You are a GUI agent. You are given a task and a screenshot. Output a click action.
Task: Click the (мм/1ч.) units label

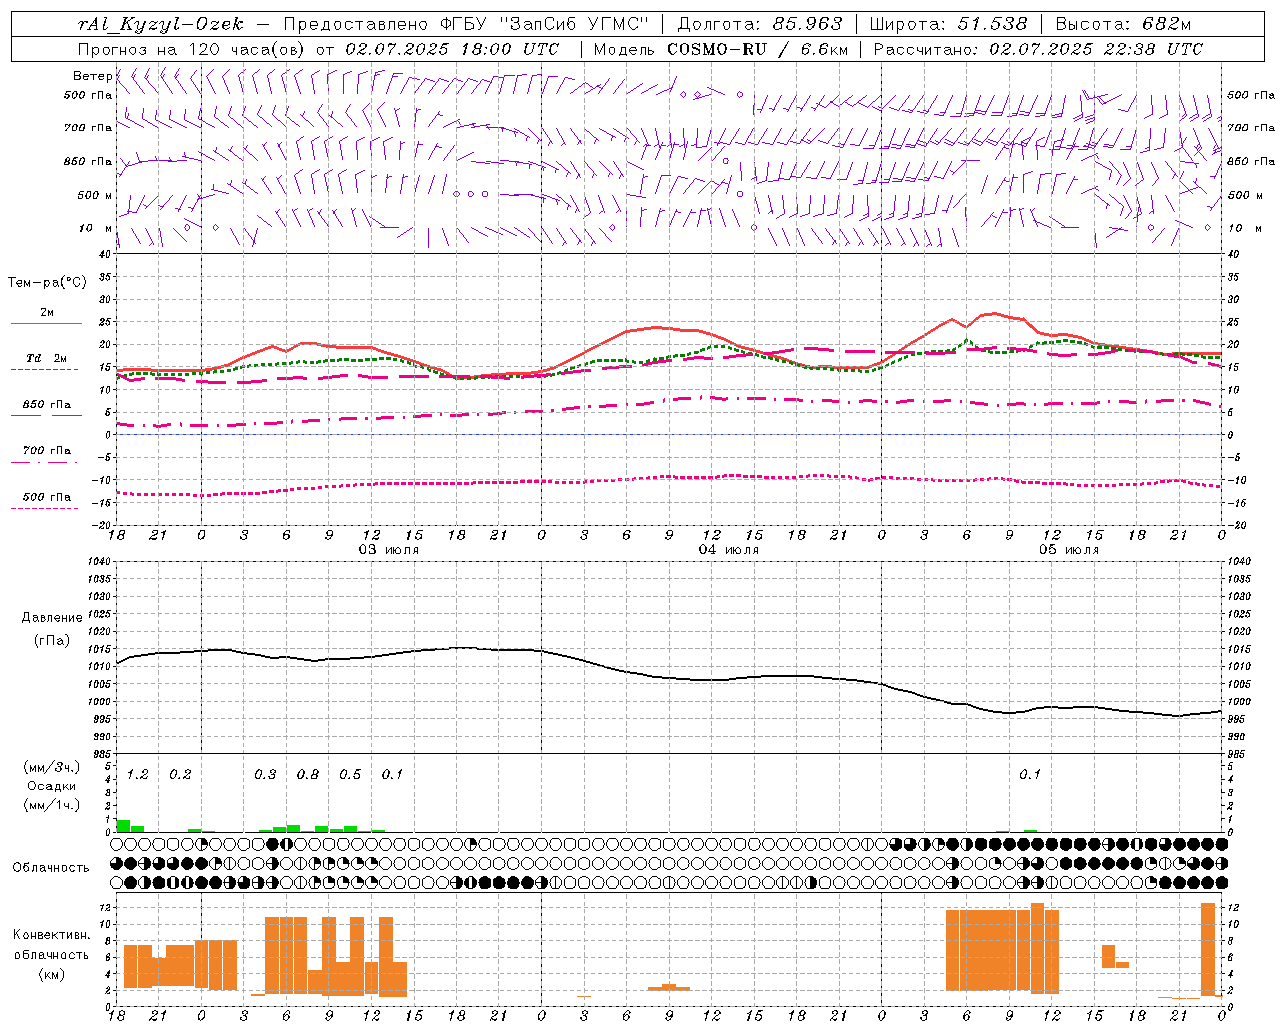[51, 805]
